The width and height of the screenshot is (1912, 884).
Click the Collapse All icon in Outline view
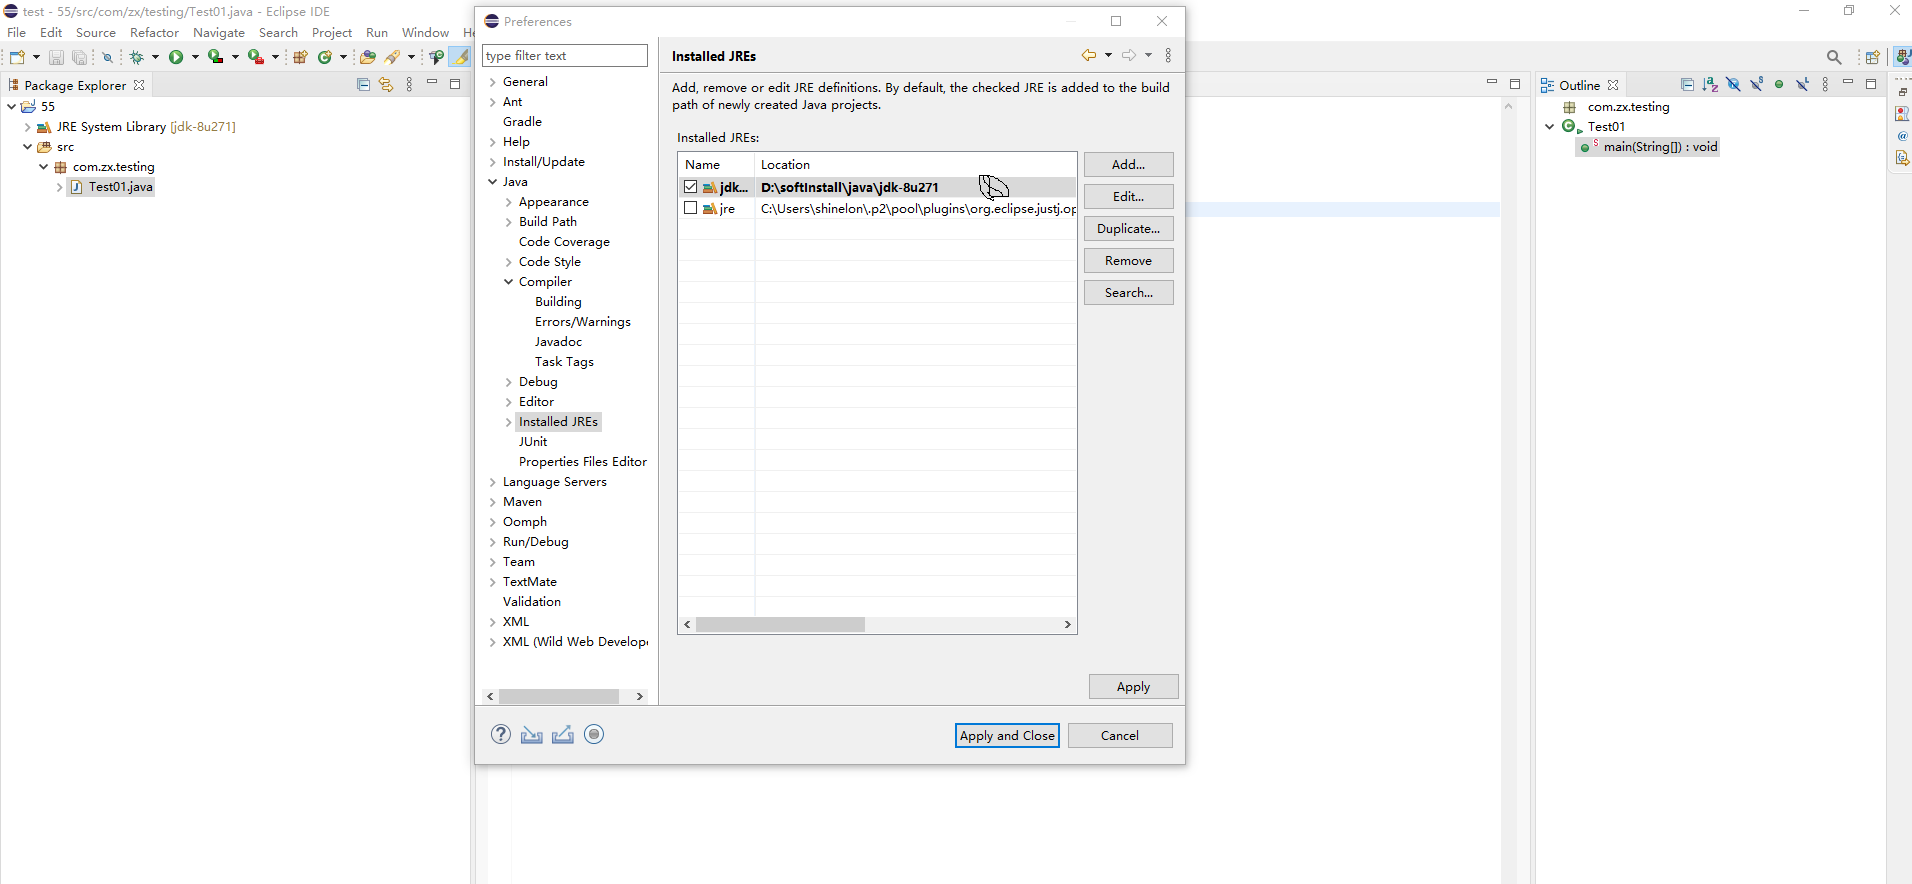pos(1687,85)
